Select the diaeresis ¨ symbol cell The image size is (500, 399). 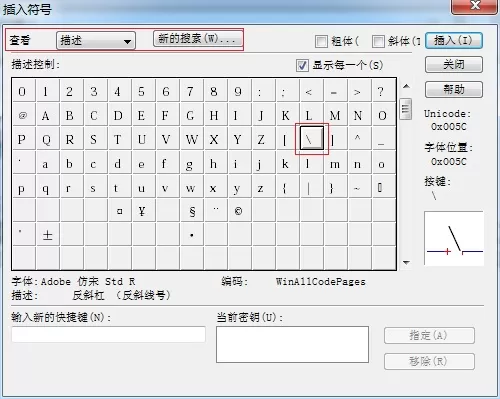click(x=216, y=210)
